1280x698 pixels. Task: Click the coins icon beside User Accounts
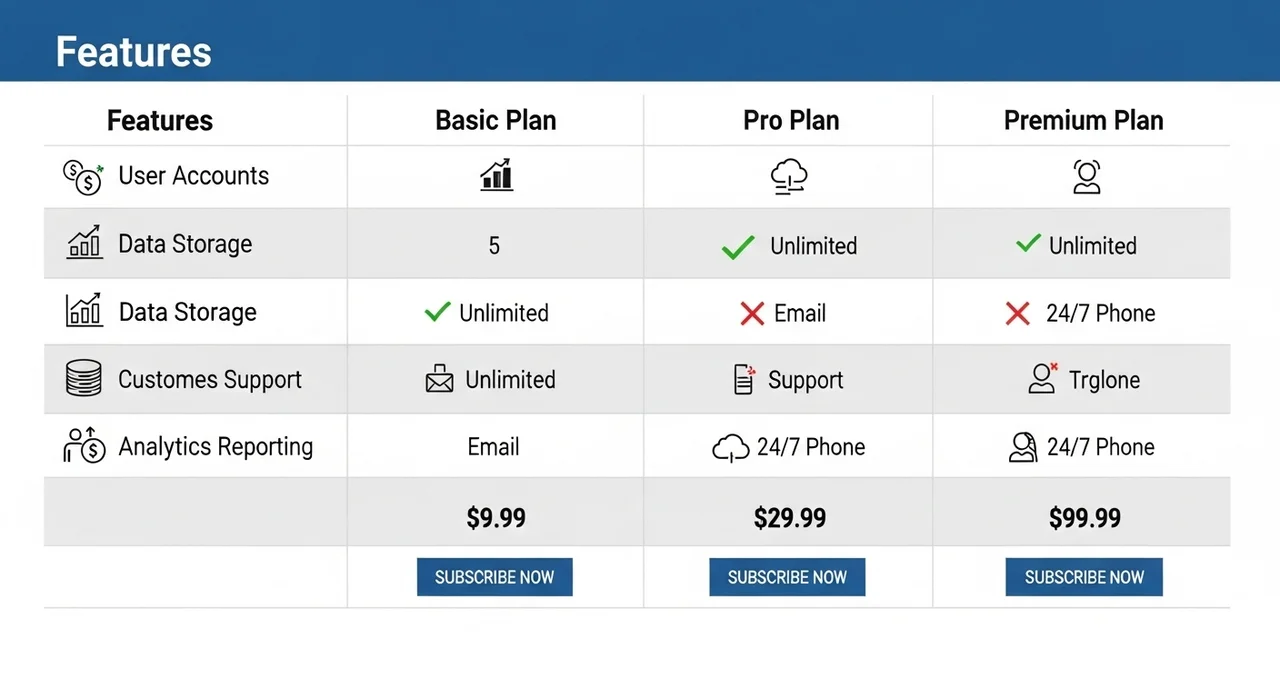(x=84, y=177)
